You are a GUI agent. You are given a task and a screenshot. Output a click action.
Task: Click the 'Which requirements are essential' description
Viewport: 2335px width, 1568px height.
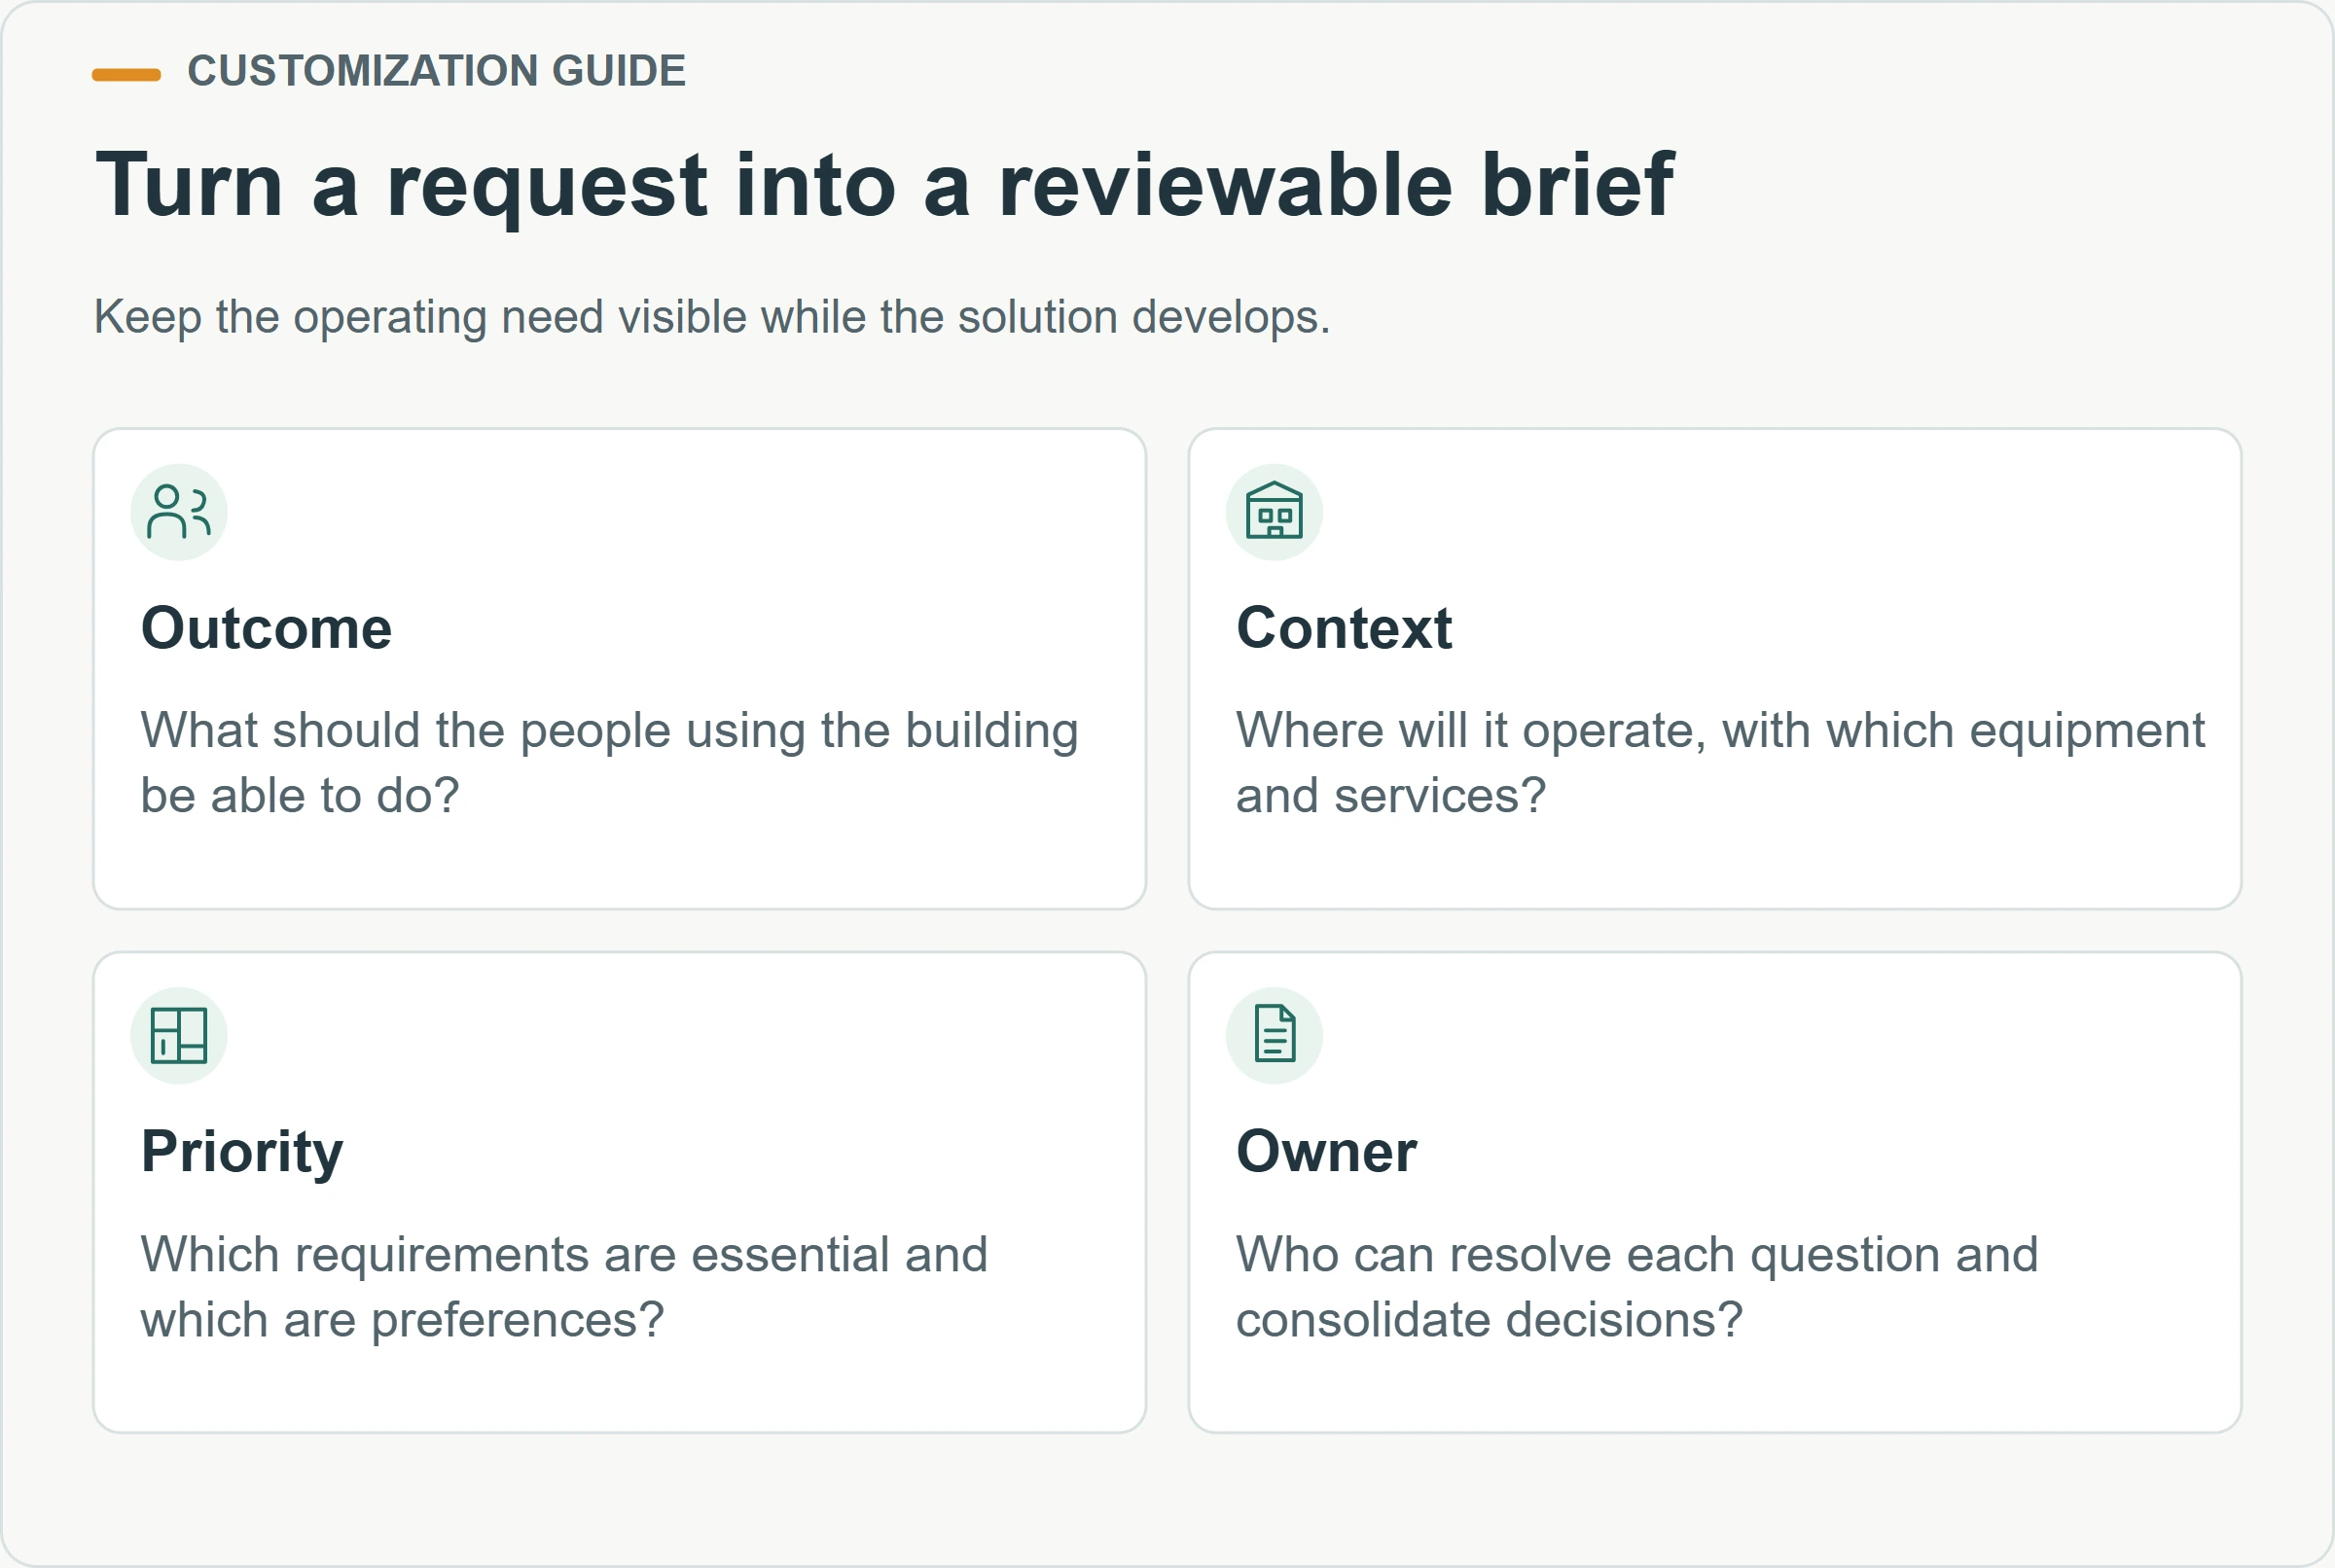pyautogui.click(x=564, y=1287)
